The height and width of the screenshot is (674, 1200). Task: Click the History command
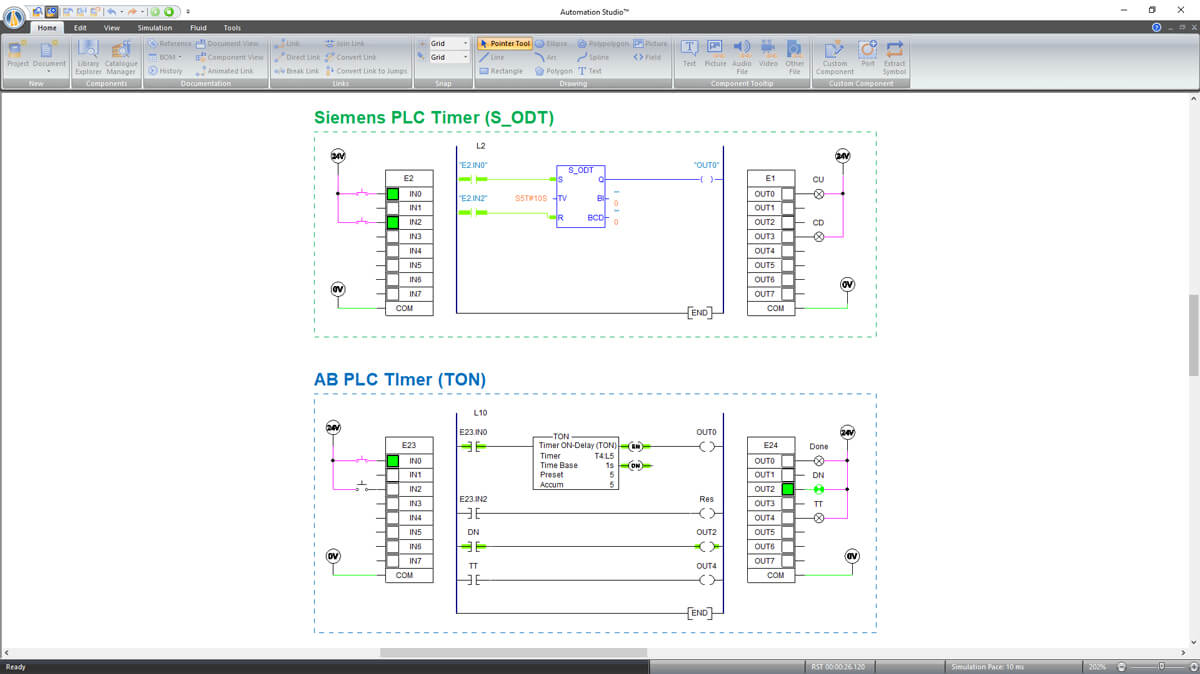[165, 71]
